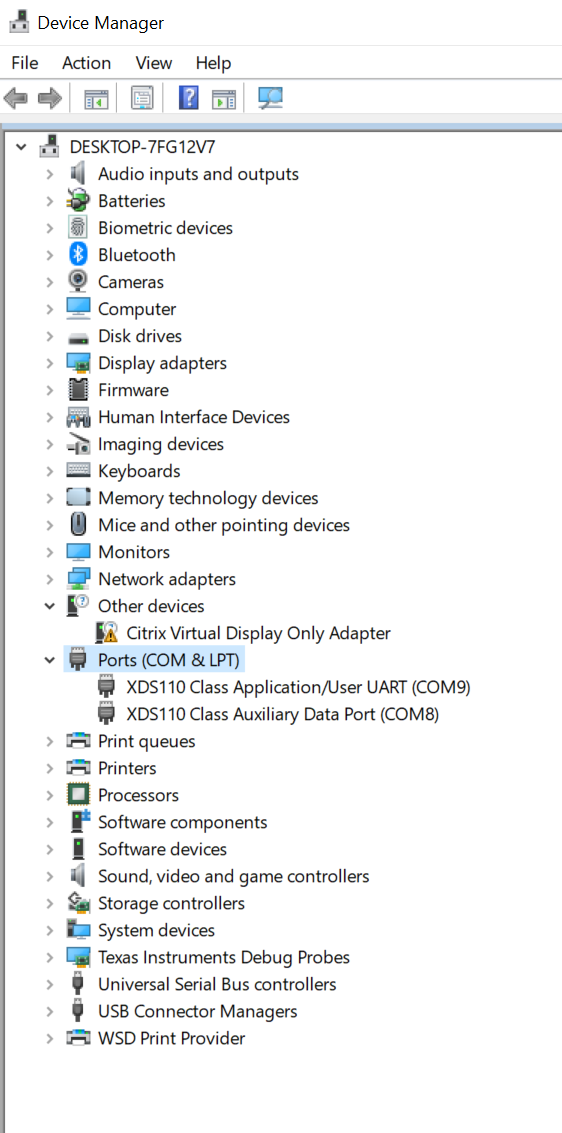The image size is (562, 1133).
Task: Open the Action menu
Action: click(x=87, y=63)
